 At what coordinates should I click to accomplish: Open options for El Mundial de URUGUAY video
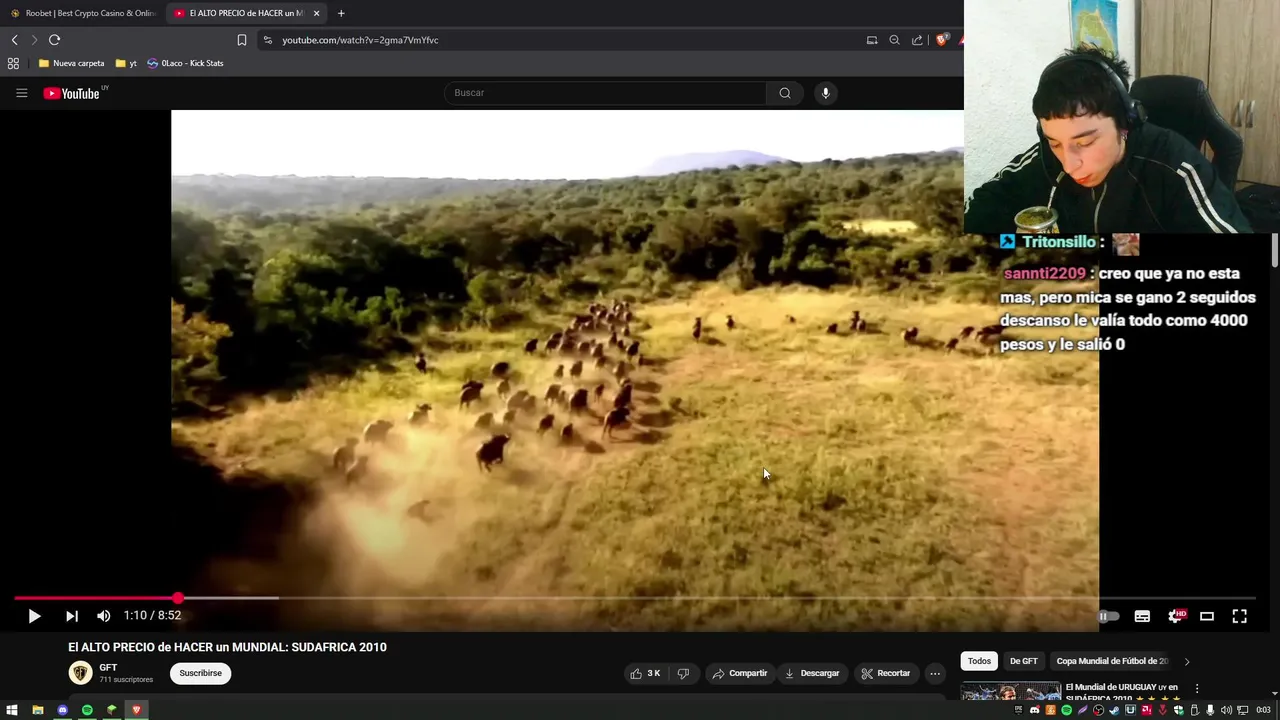(x=1197, y=689)
